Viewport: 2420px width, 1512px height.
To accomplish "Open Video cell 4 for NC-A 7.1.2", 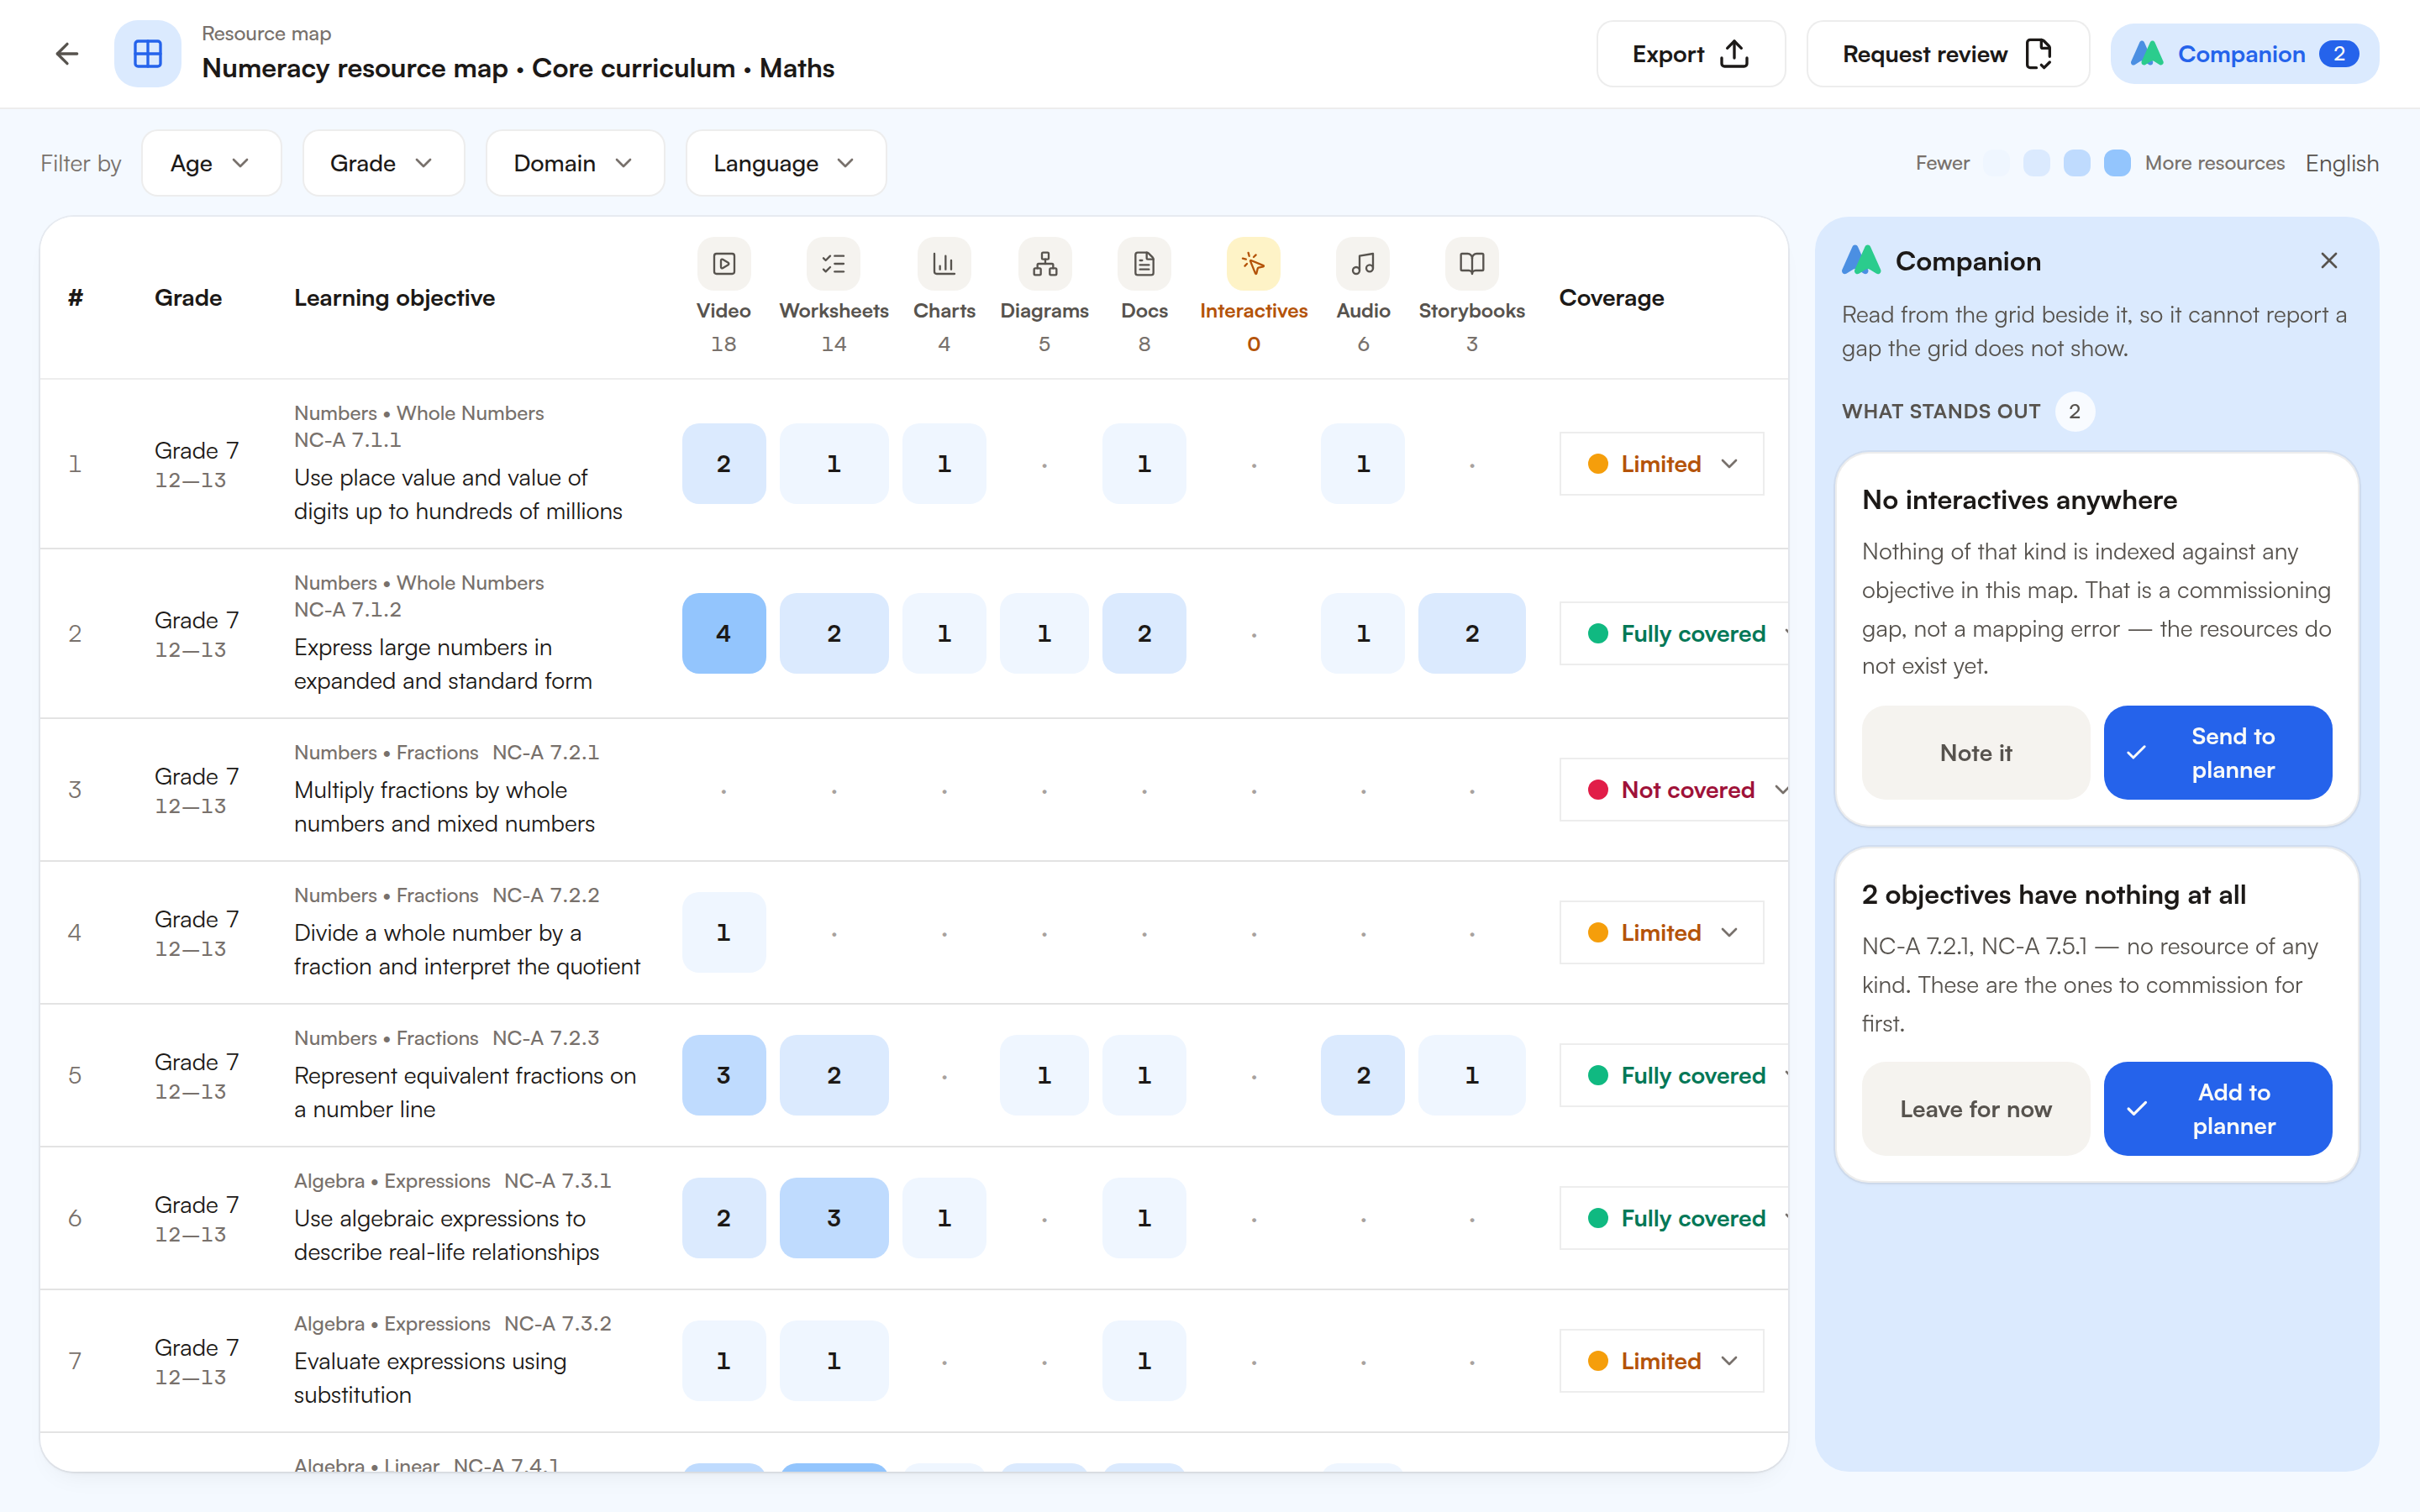I will (x=724, y=633).
